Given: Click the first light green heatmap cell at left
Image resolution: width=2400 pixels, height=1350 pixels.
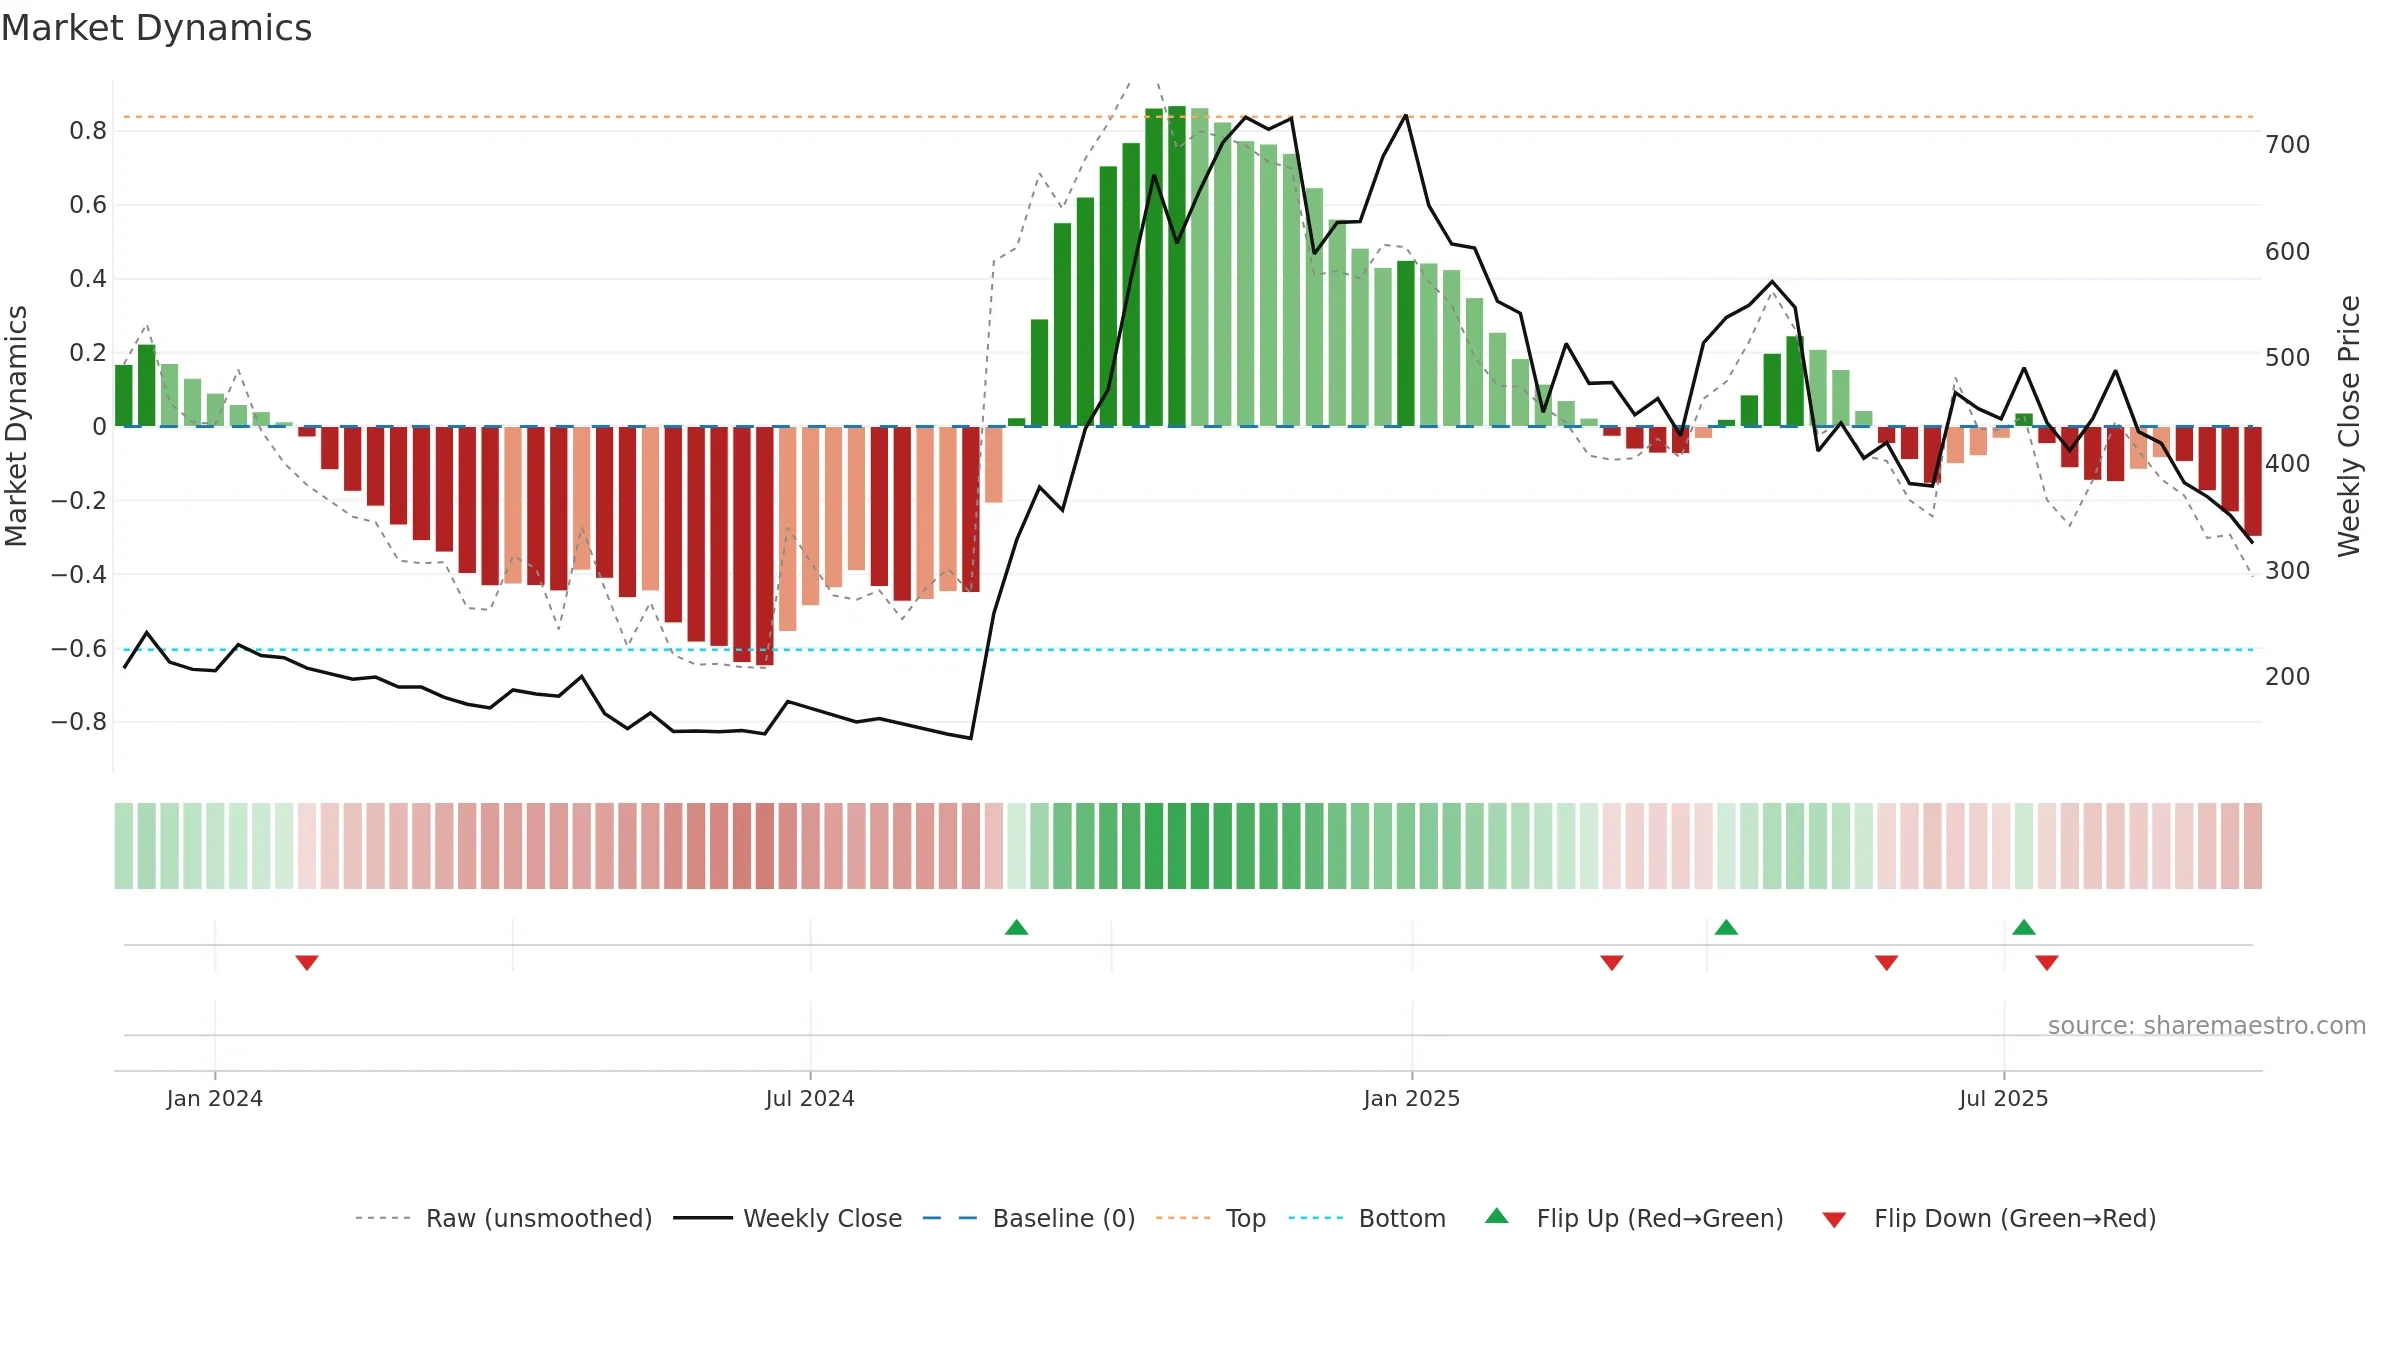Looking at the screenshot, I should pos(124,846).
